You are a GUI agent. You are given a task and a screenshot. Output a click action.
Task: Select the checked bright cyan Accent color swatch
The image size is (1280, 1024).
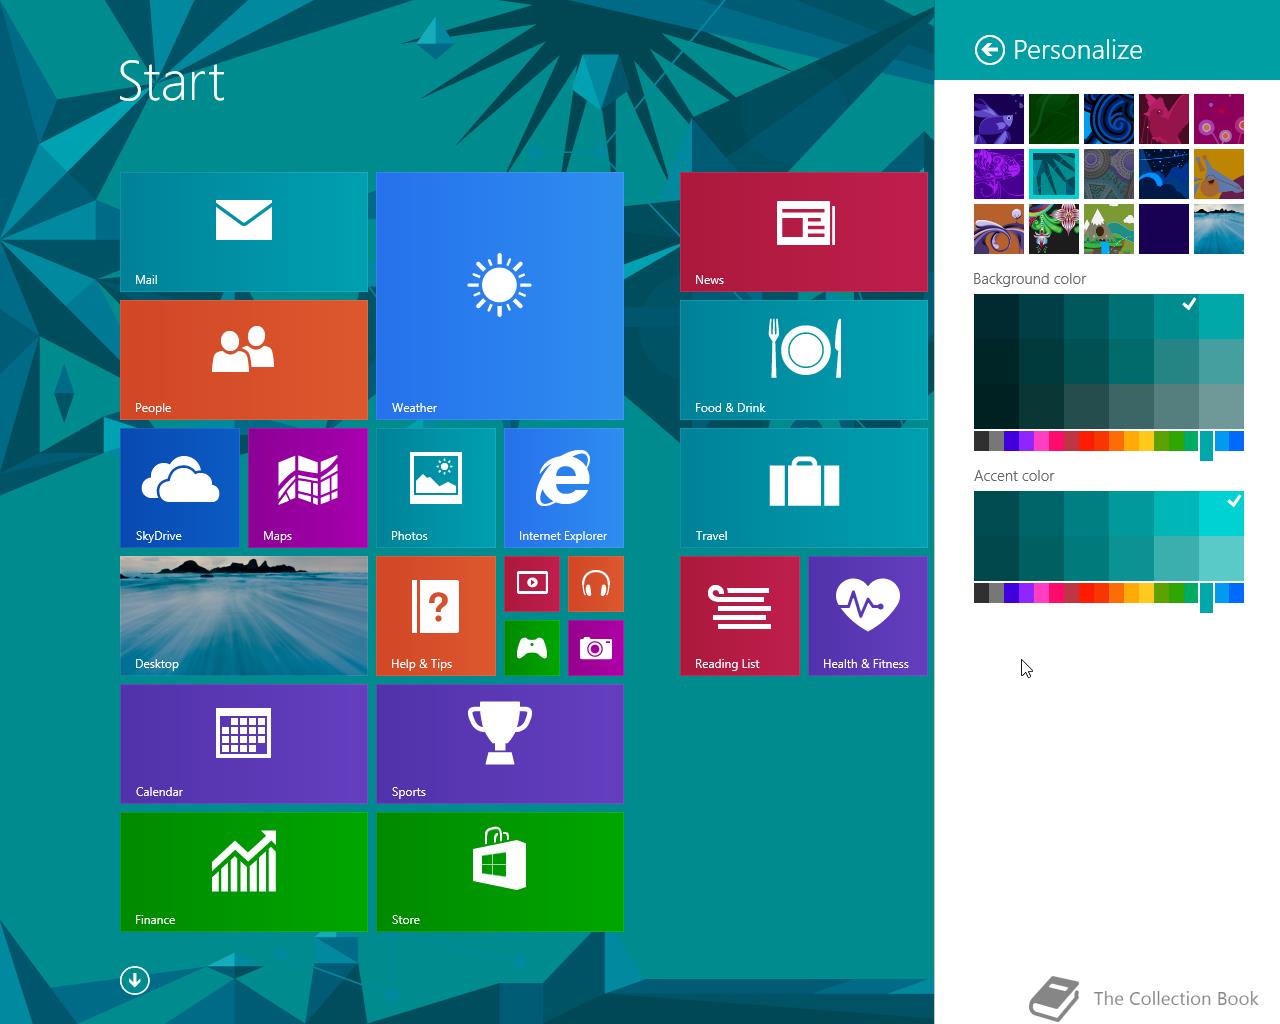click(1221, 513)
